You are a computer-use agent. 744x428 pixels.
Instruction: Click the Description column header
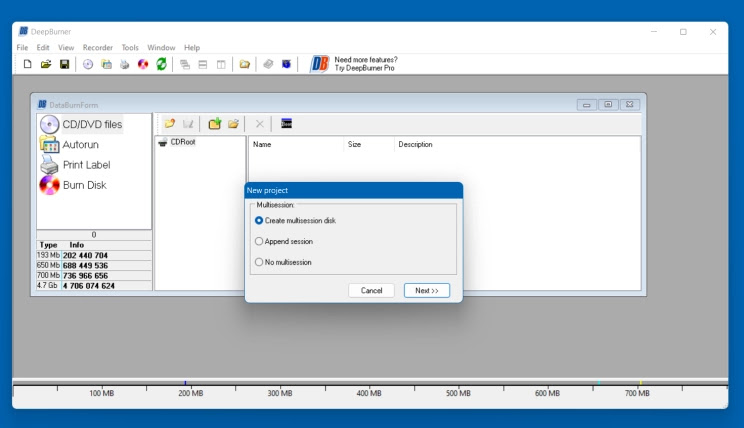pos(416,144)
